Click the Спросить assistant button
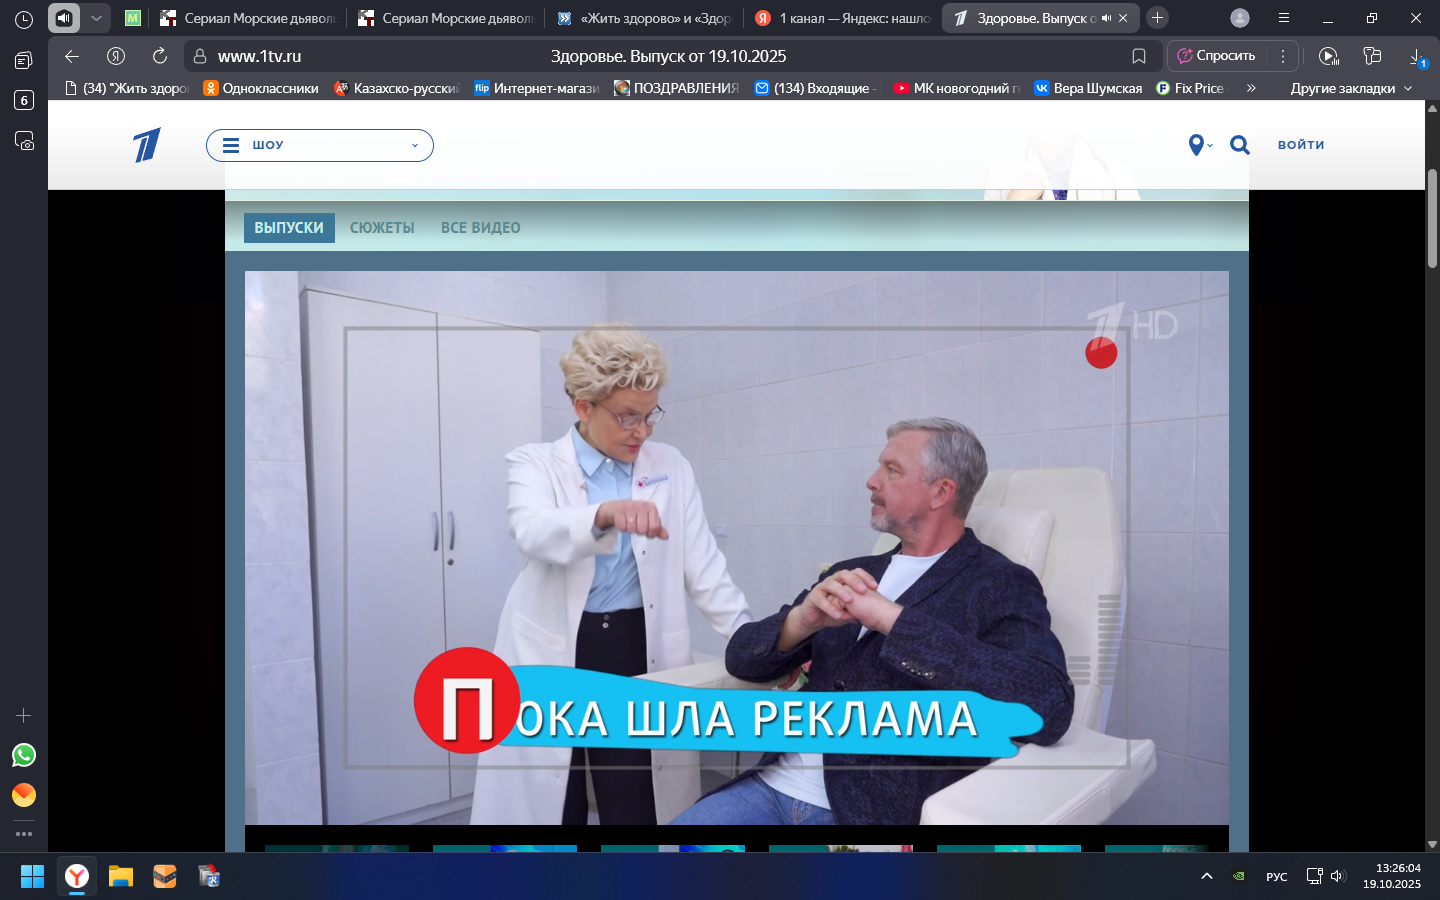 [x=1216, y=56]
